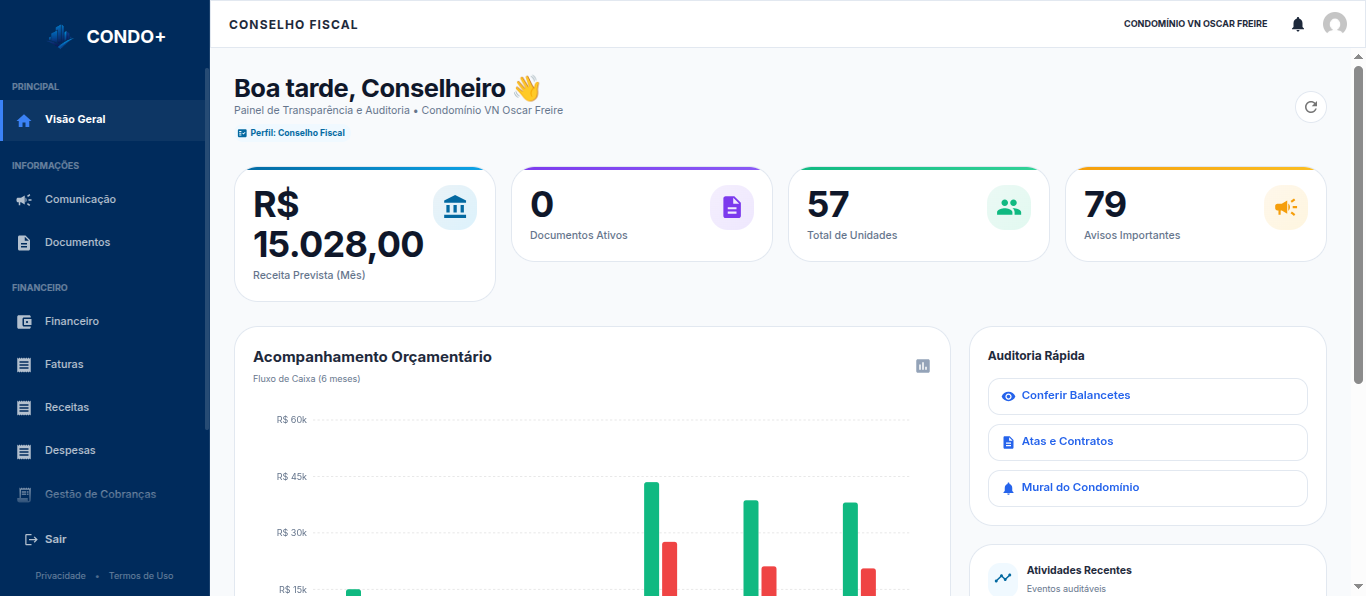Viewport: 1366px width, 596px height.
Task: Click the Conferir Balancetes button
Action: click(1148, 396)
